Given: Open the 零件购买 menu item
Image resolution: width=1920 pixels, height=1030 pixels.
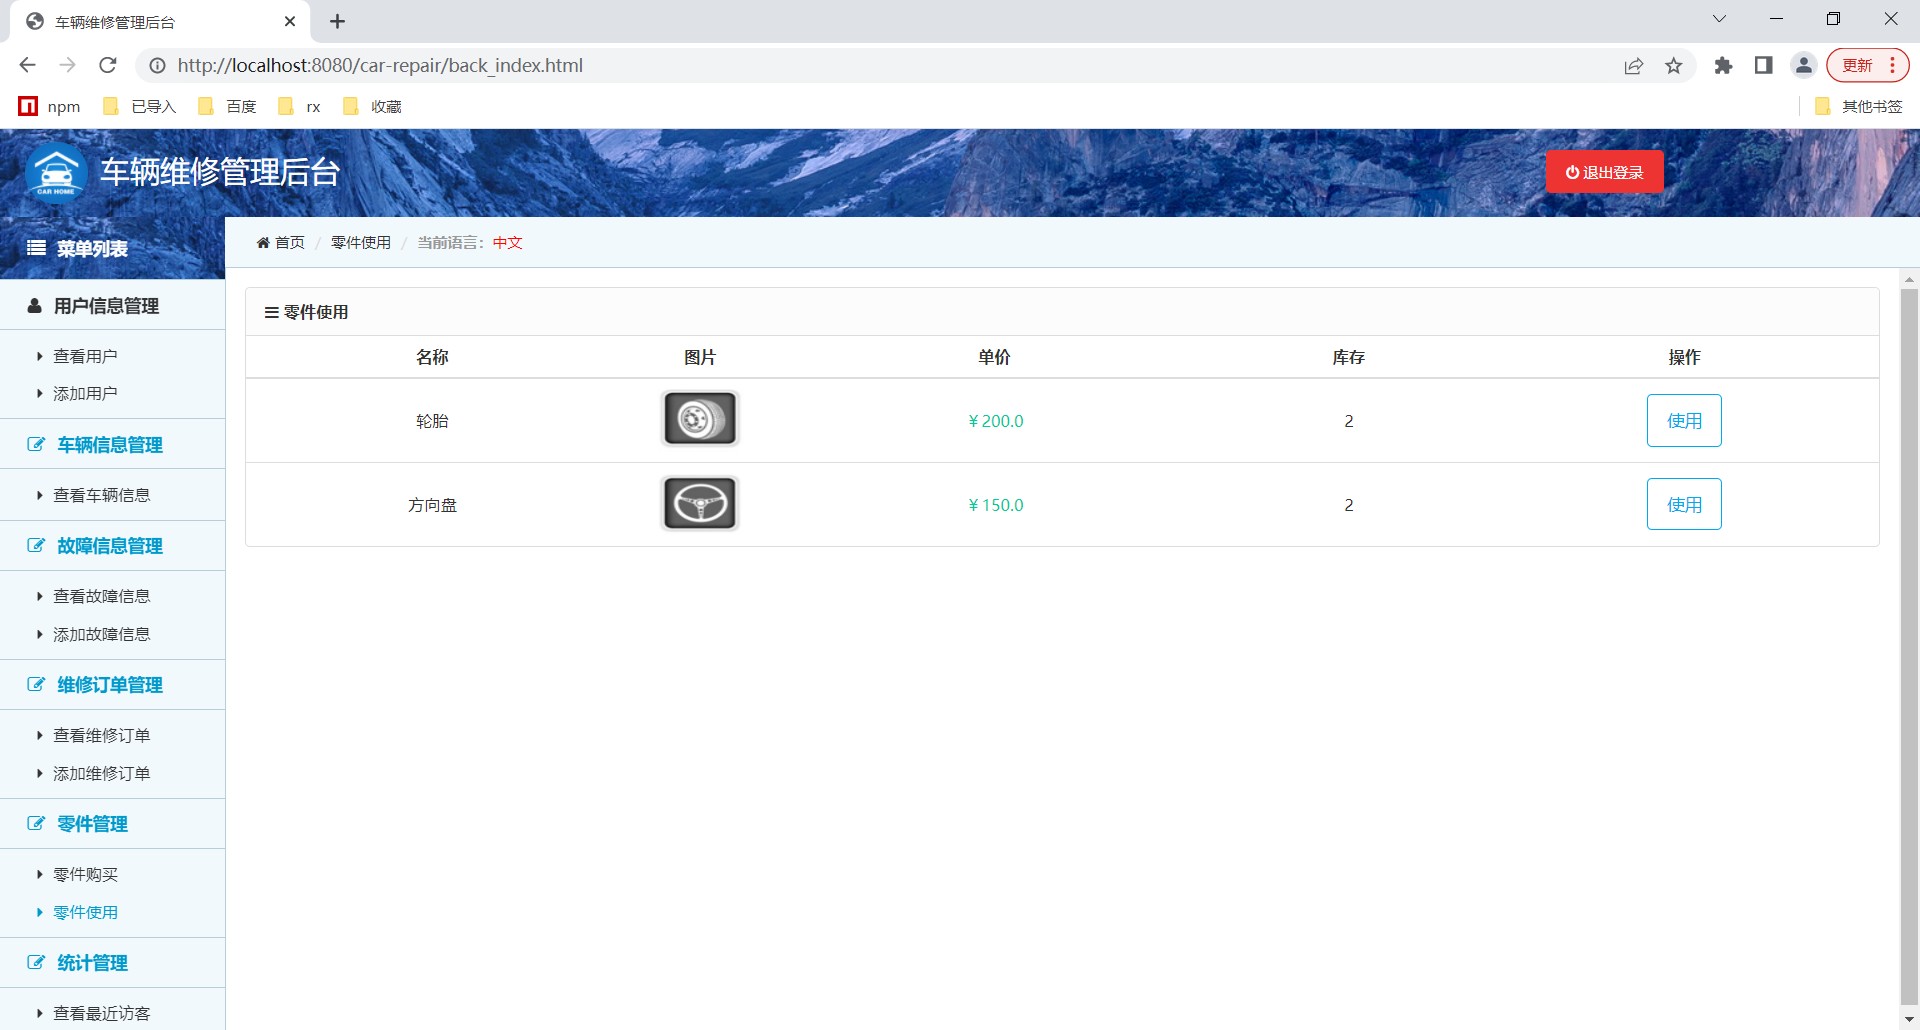Looking at the screenshot, I should coord(85,875).
